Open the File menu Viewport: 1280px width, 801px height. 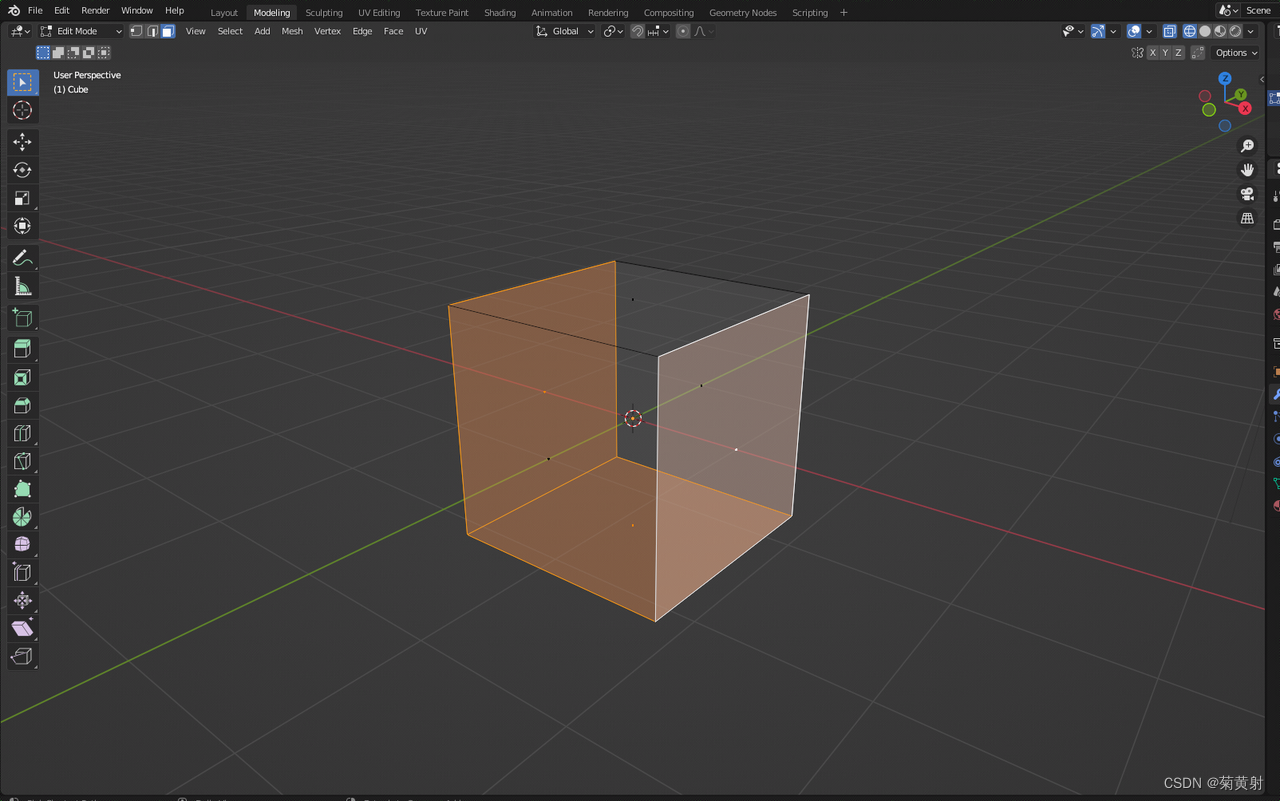pos(35,10)
